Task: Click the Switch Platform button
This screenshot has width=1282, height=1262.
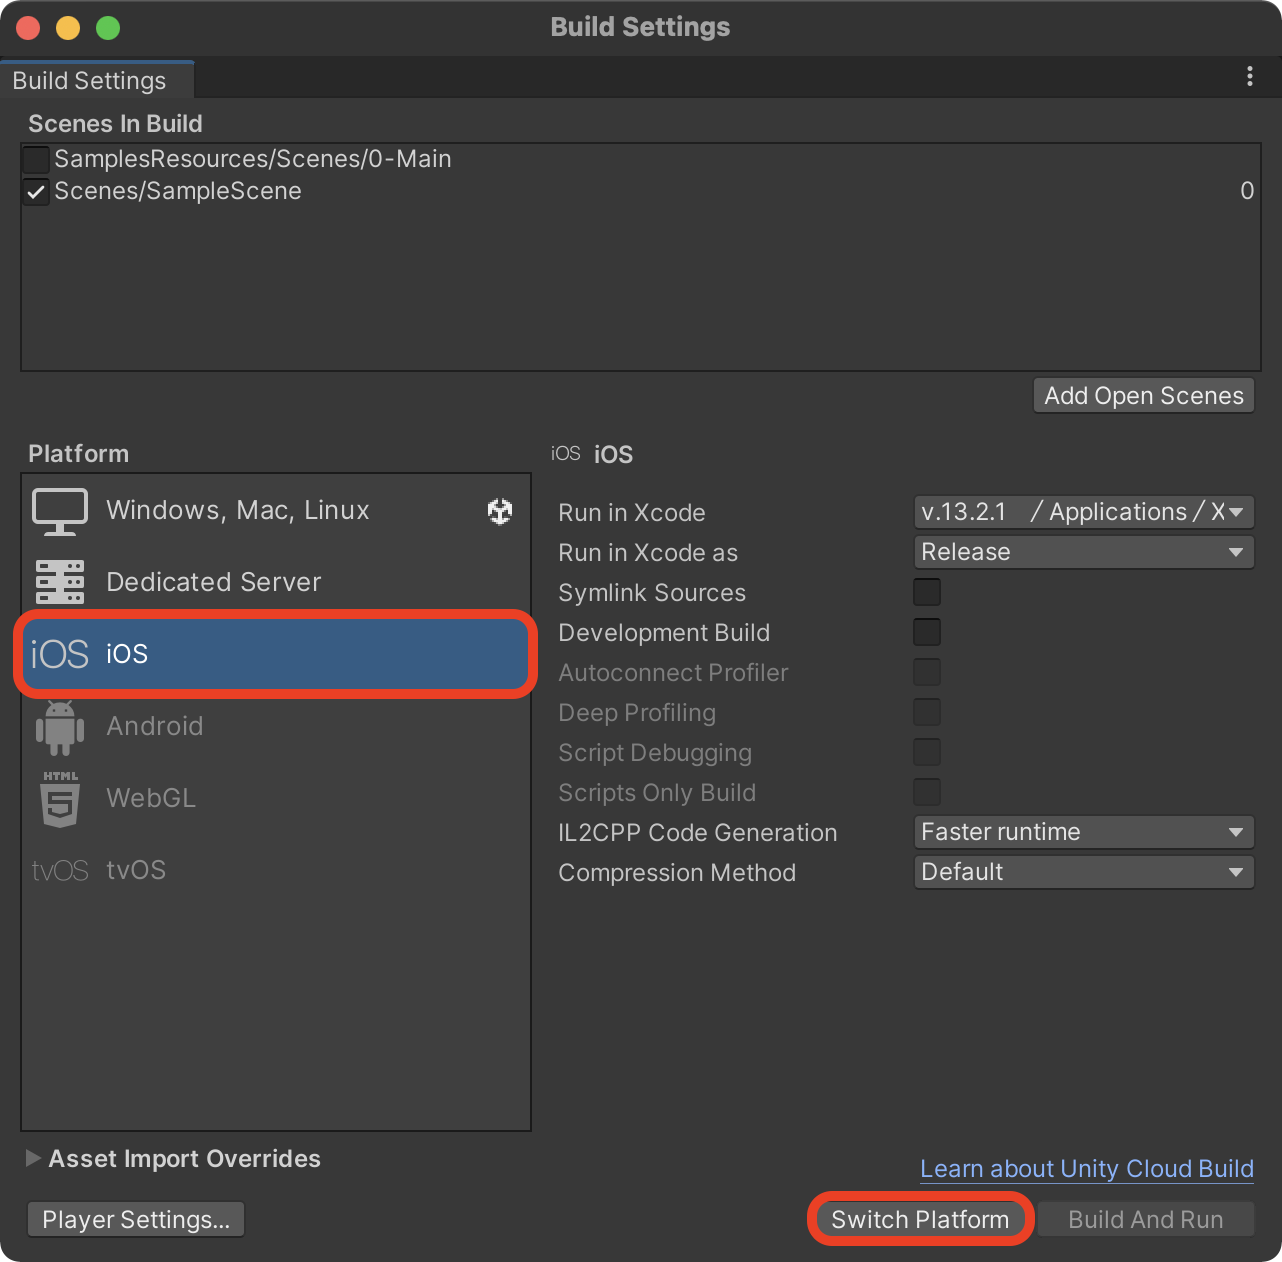Action: [x=920, y=1219]
